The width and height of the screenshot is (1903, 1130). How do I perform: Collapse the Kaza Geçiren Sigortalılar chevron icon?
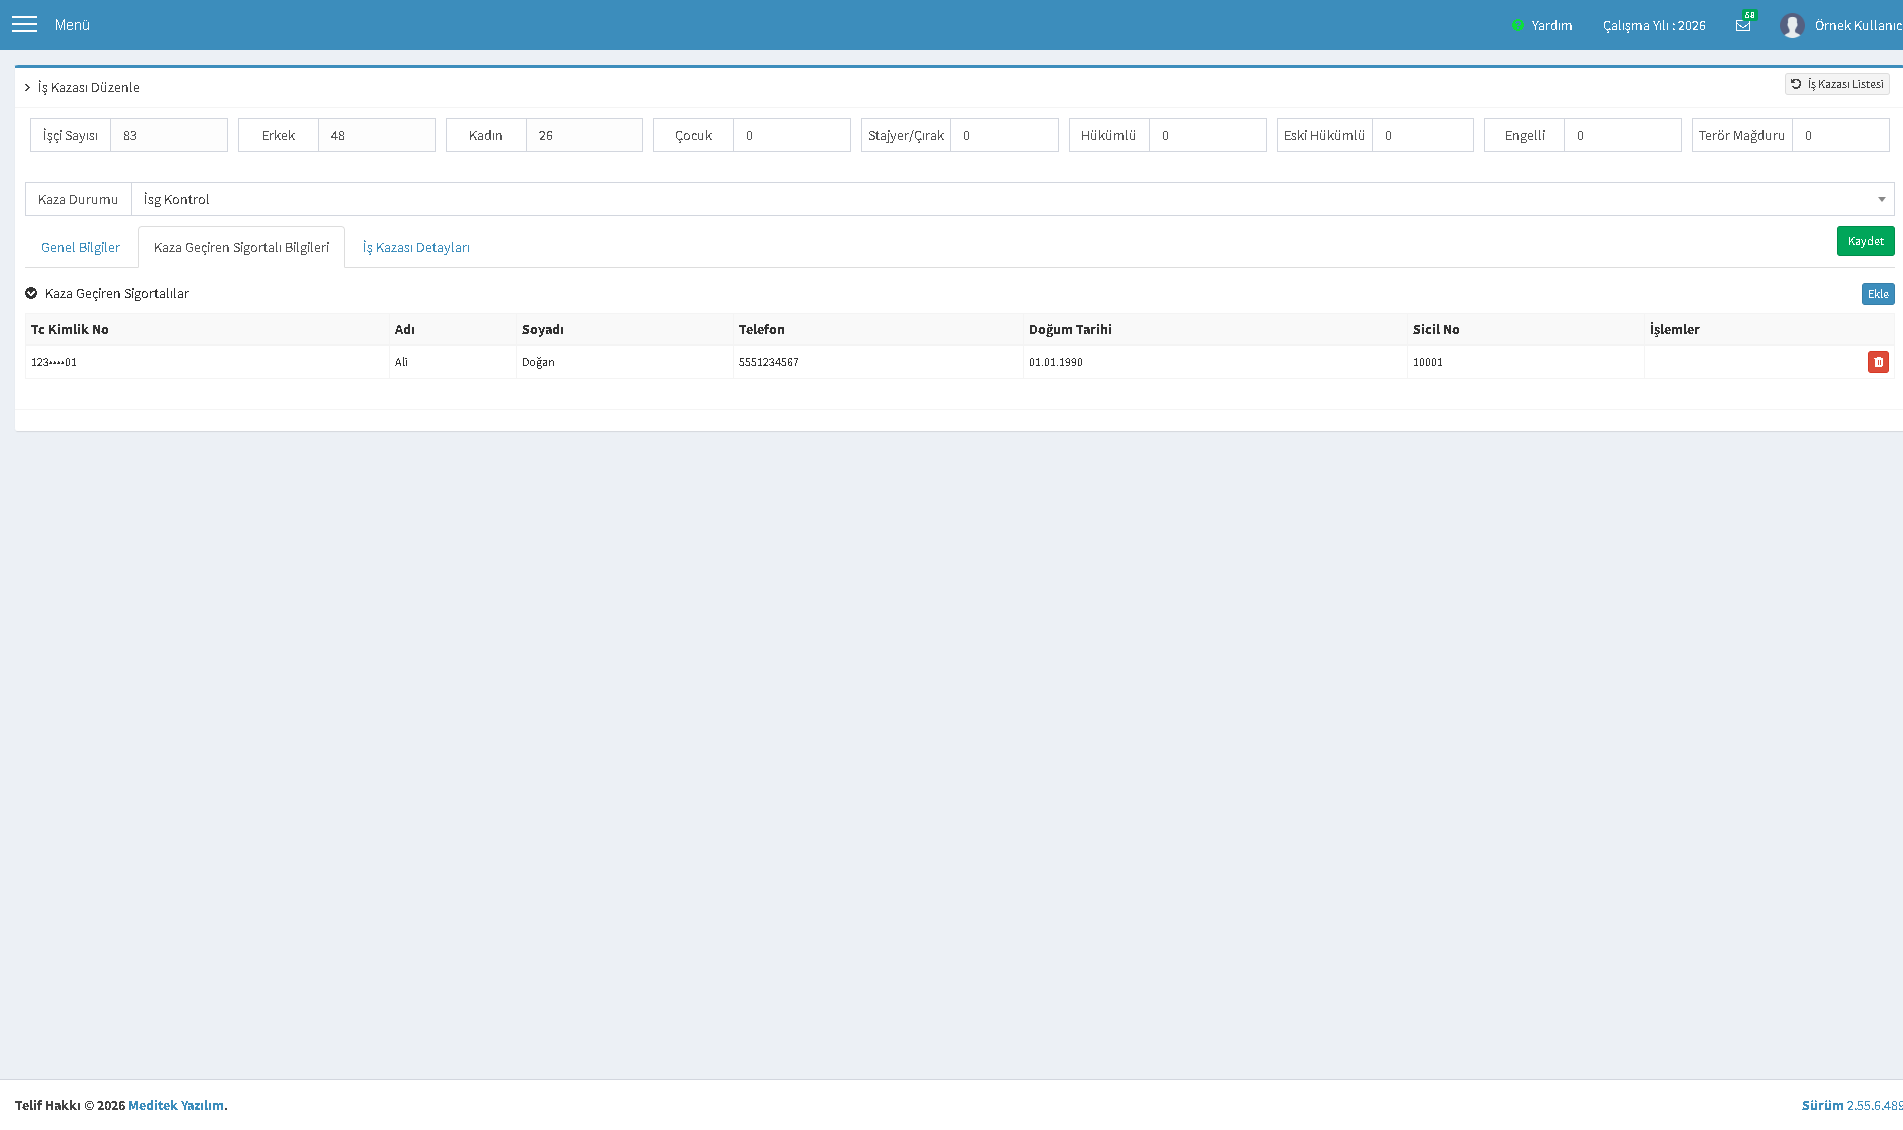click(x=31, y=293)
